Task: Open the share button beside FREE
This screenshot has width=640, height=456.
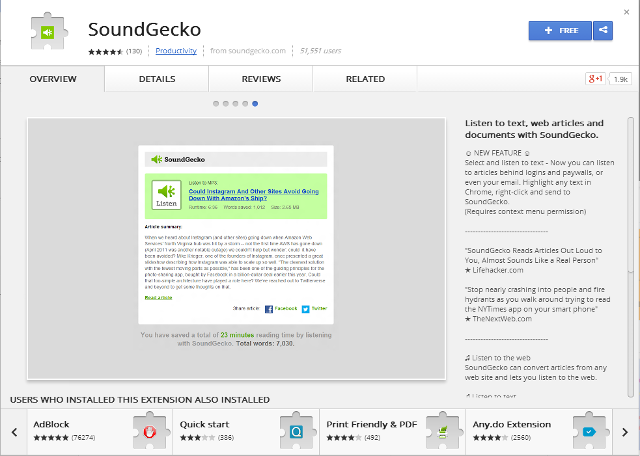Action: 603,31
